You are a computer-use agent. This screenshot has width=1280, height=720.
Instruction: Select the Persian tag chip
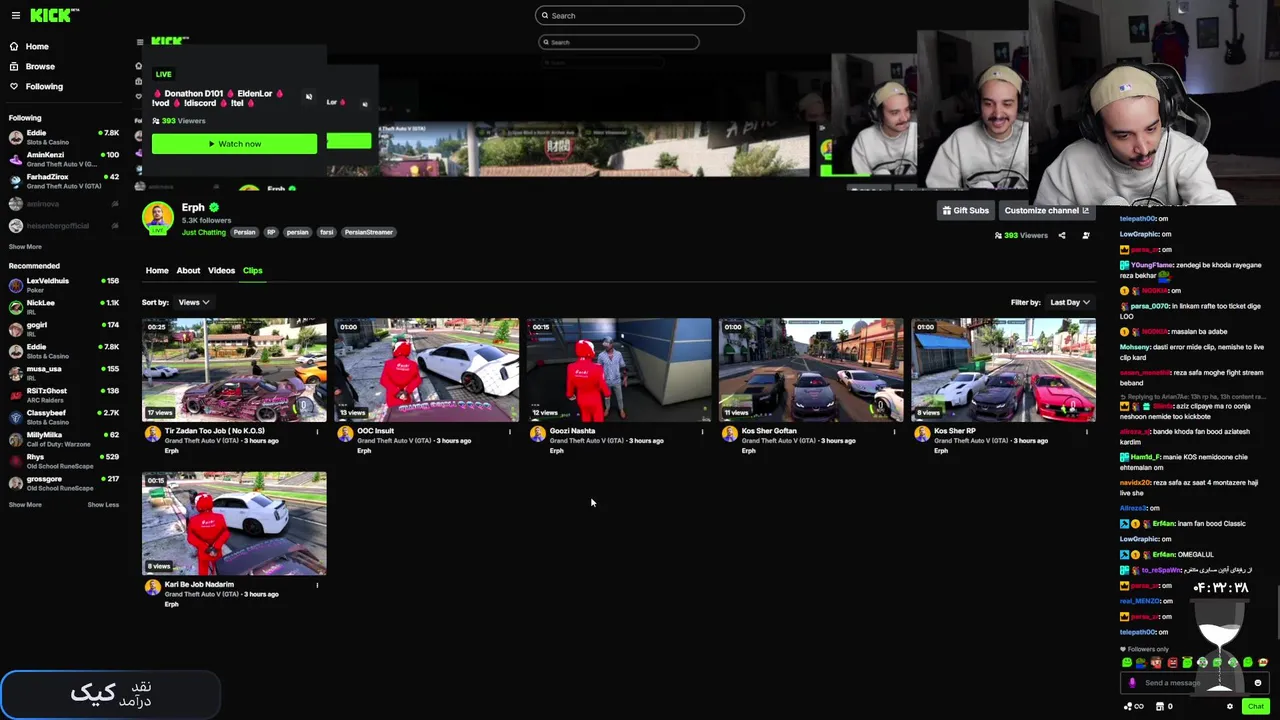click(244, 232)
